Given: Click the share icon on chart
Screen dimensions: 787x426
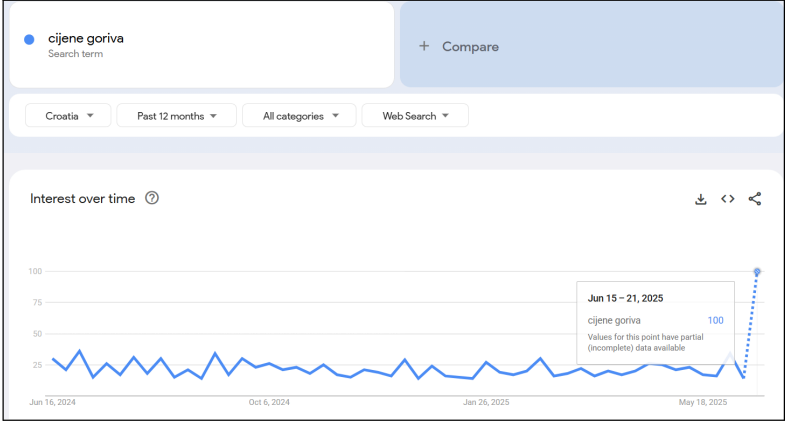Looking at the screenshot, I should (755, 199).
